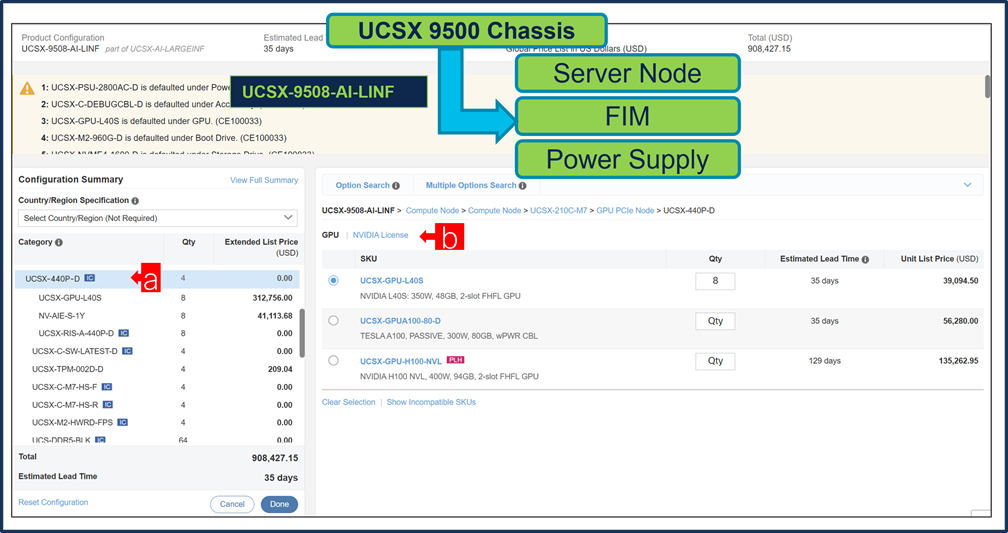
Task: Click the 41,113.68 extended price value
Action: 274,316
